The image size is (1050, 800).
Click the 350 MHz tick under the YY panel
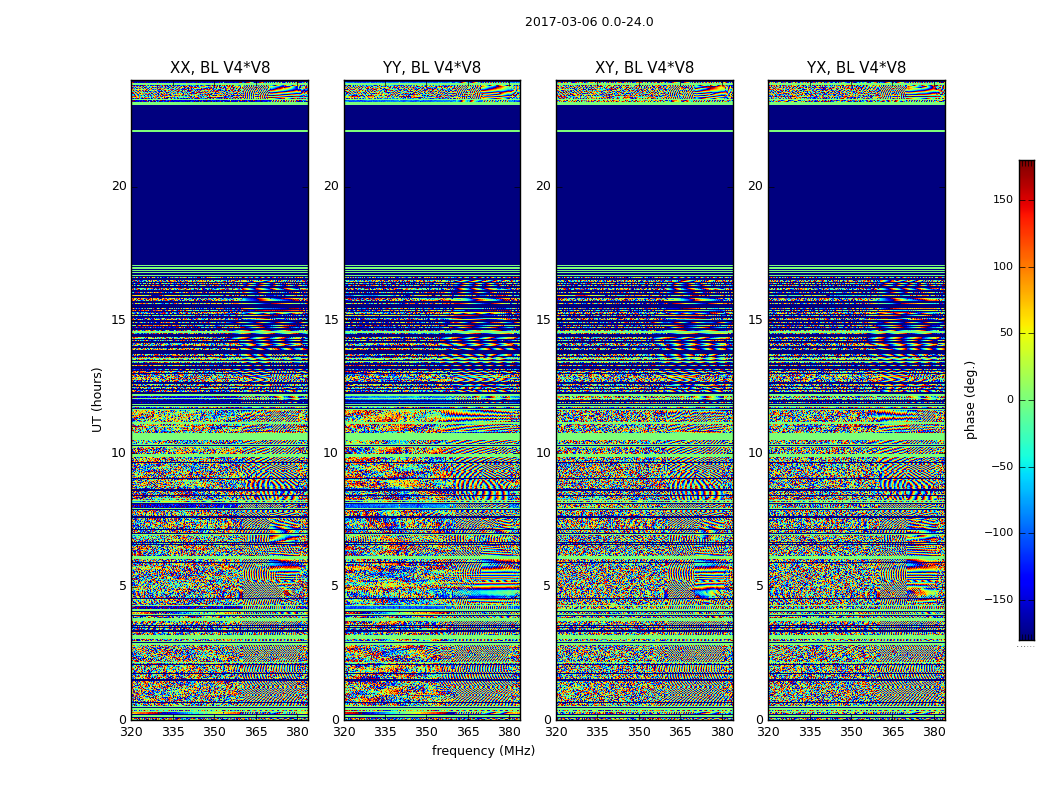click(427, 732)
